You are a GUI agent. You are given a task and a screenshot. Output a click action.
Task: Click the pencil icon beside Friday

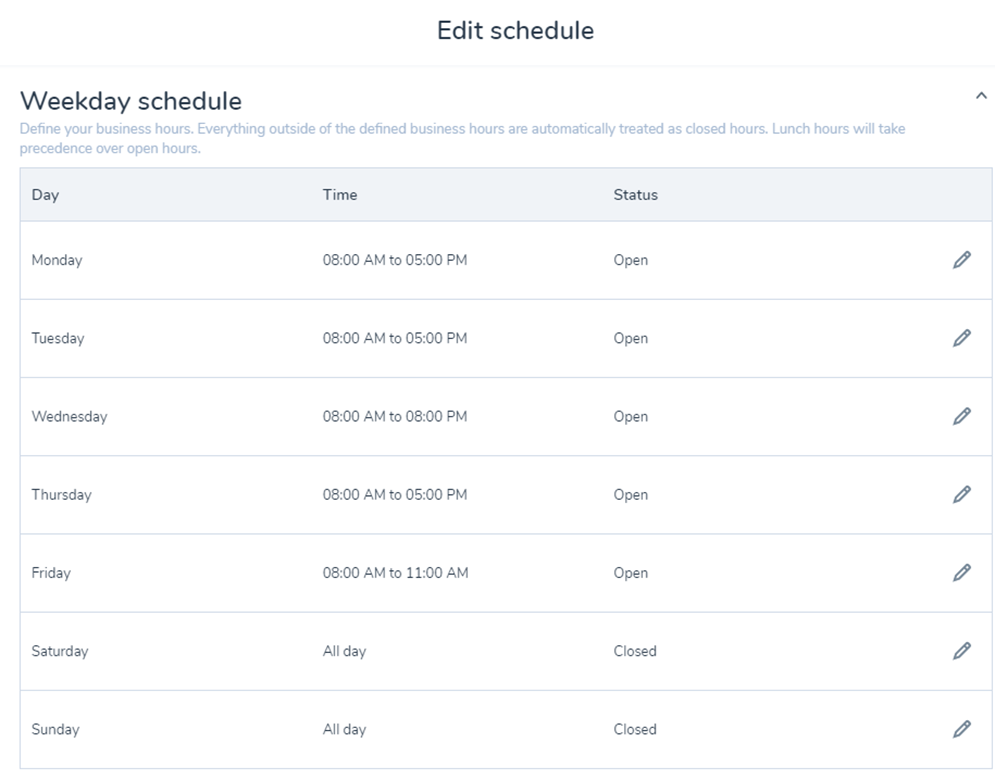961,572
